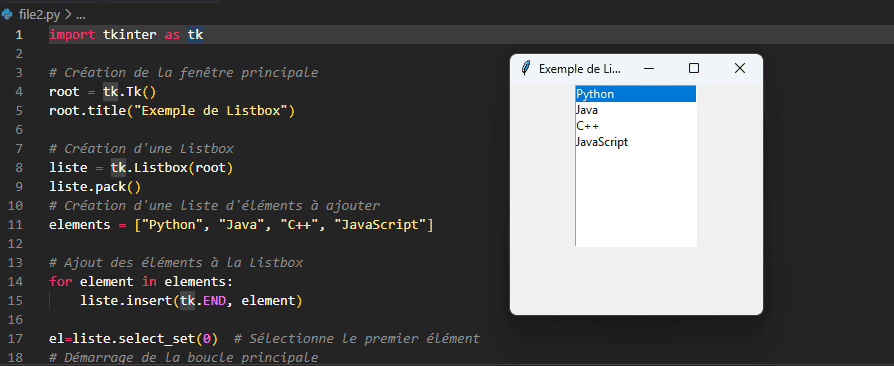This screenshot has height=366, width=894.
Task: Click 'liste.insert' on line 15
Action: [126, 300]
